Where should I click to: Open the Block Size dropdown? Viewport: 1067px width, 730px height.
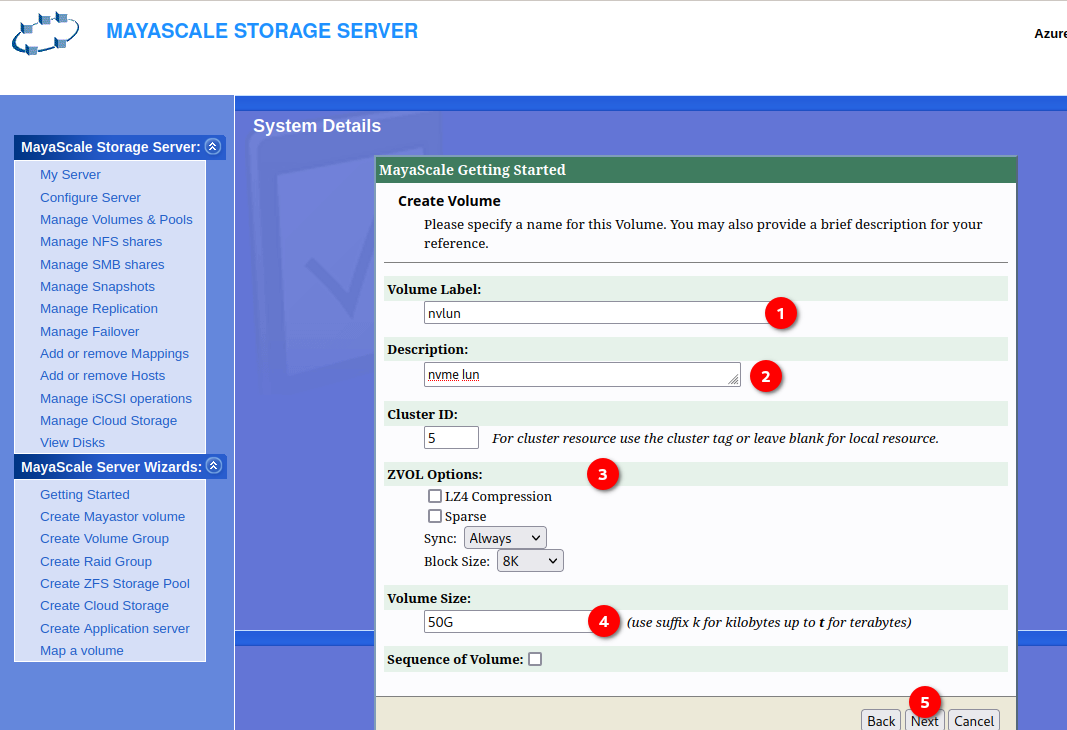click(x=530, y=561)
